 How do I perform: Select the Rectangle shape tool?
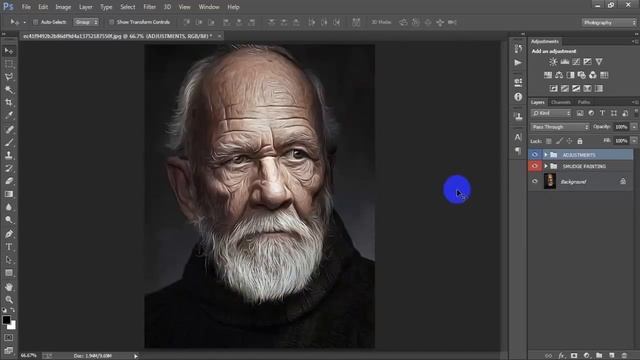point(9,273)
